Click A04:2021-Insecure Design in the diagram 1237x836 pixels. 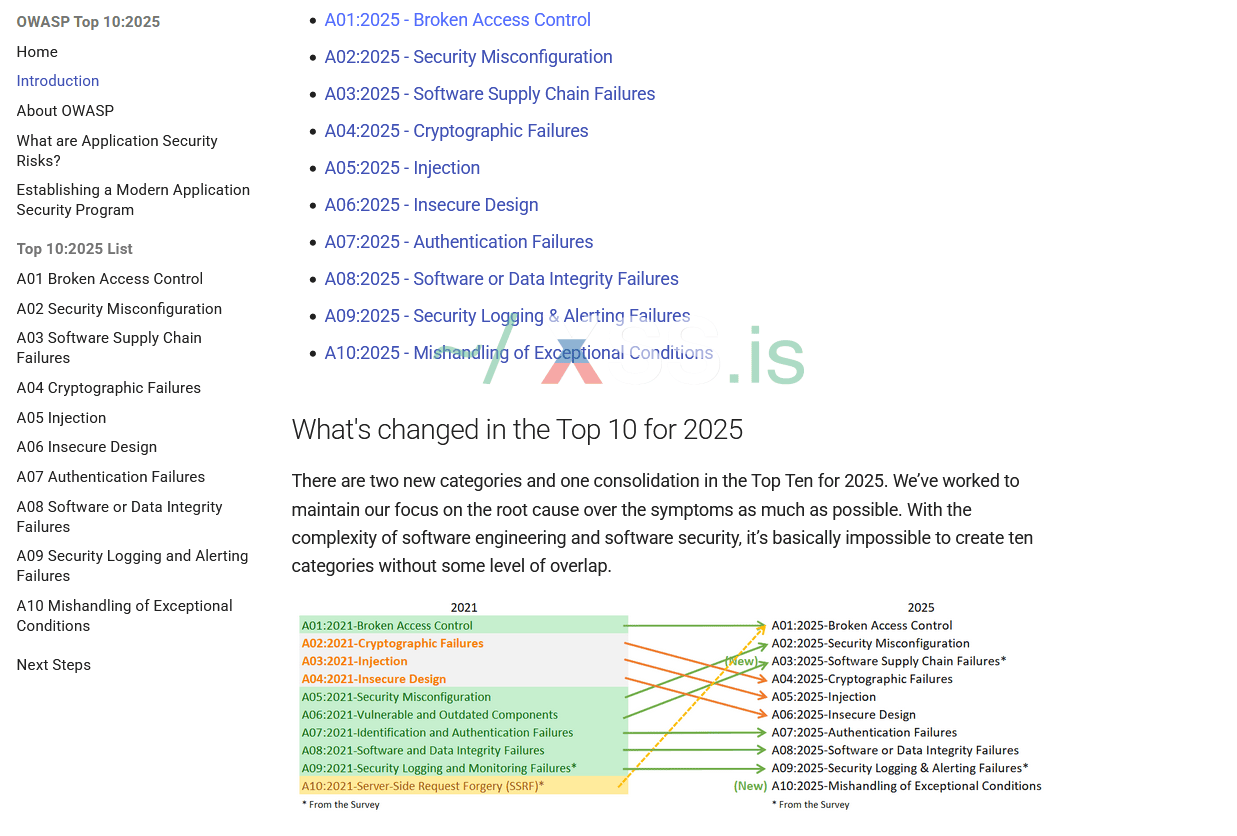pos(374,680)
